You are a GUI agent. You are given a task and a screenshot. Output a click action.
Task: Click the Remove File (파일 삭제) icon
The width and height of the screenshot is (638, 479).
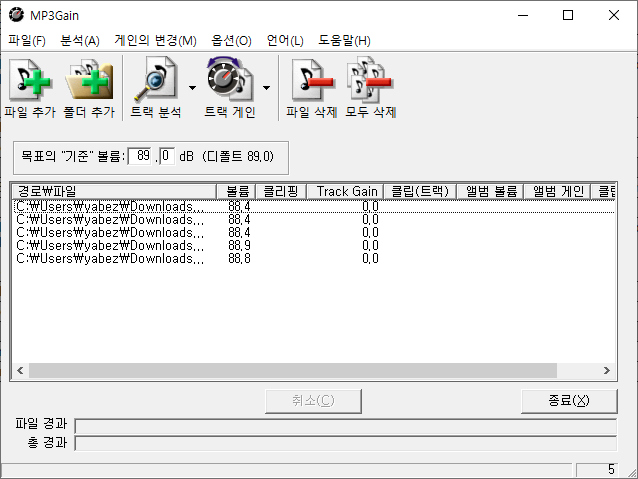point(311,79)
